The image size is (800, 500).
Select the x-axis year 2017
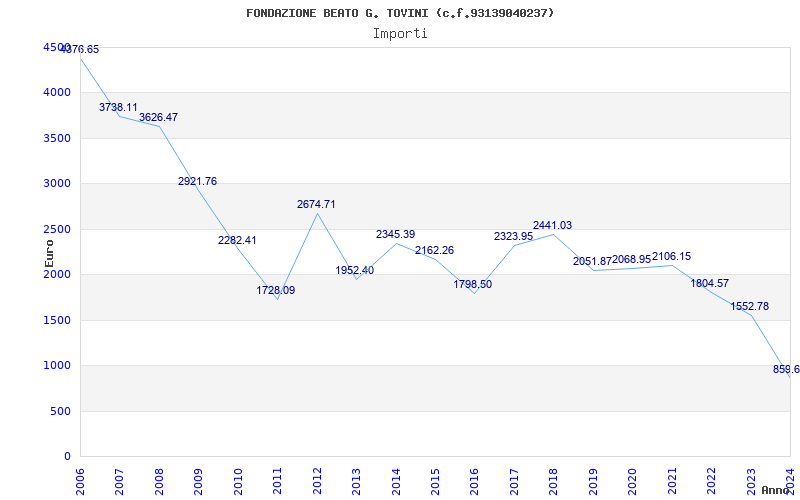point(514,482)
